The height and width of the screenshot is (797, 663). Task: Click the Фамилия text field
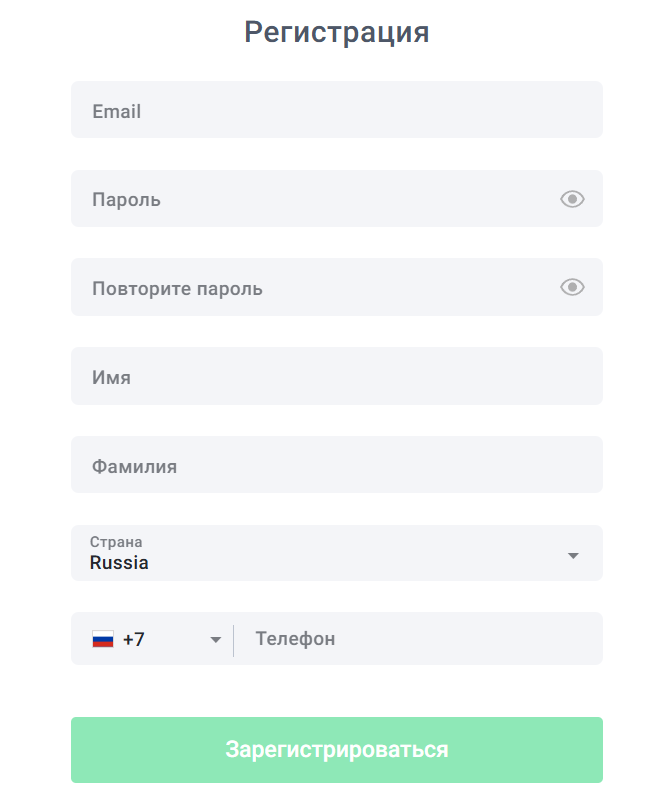(336, 465)
